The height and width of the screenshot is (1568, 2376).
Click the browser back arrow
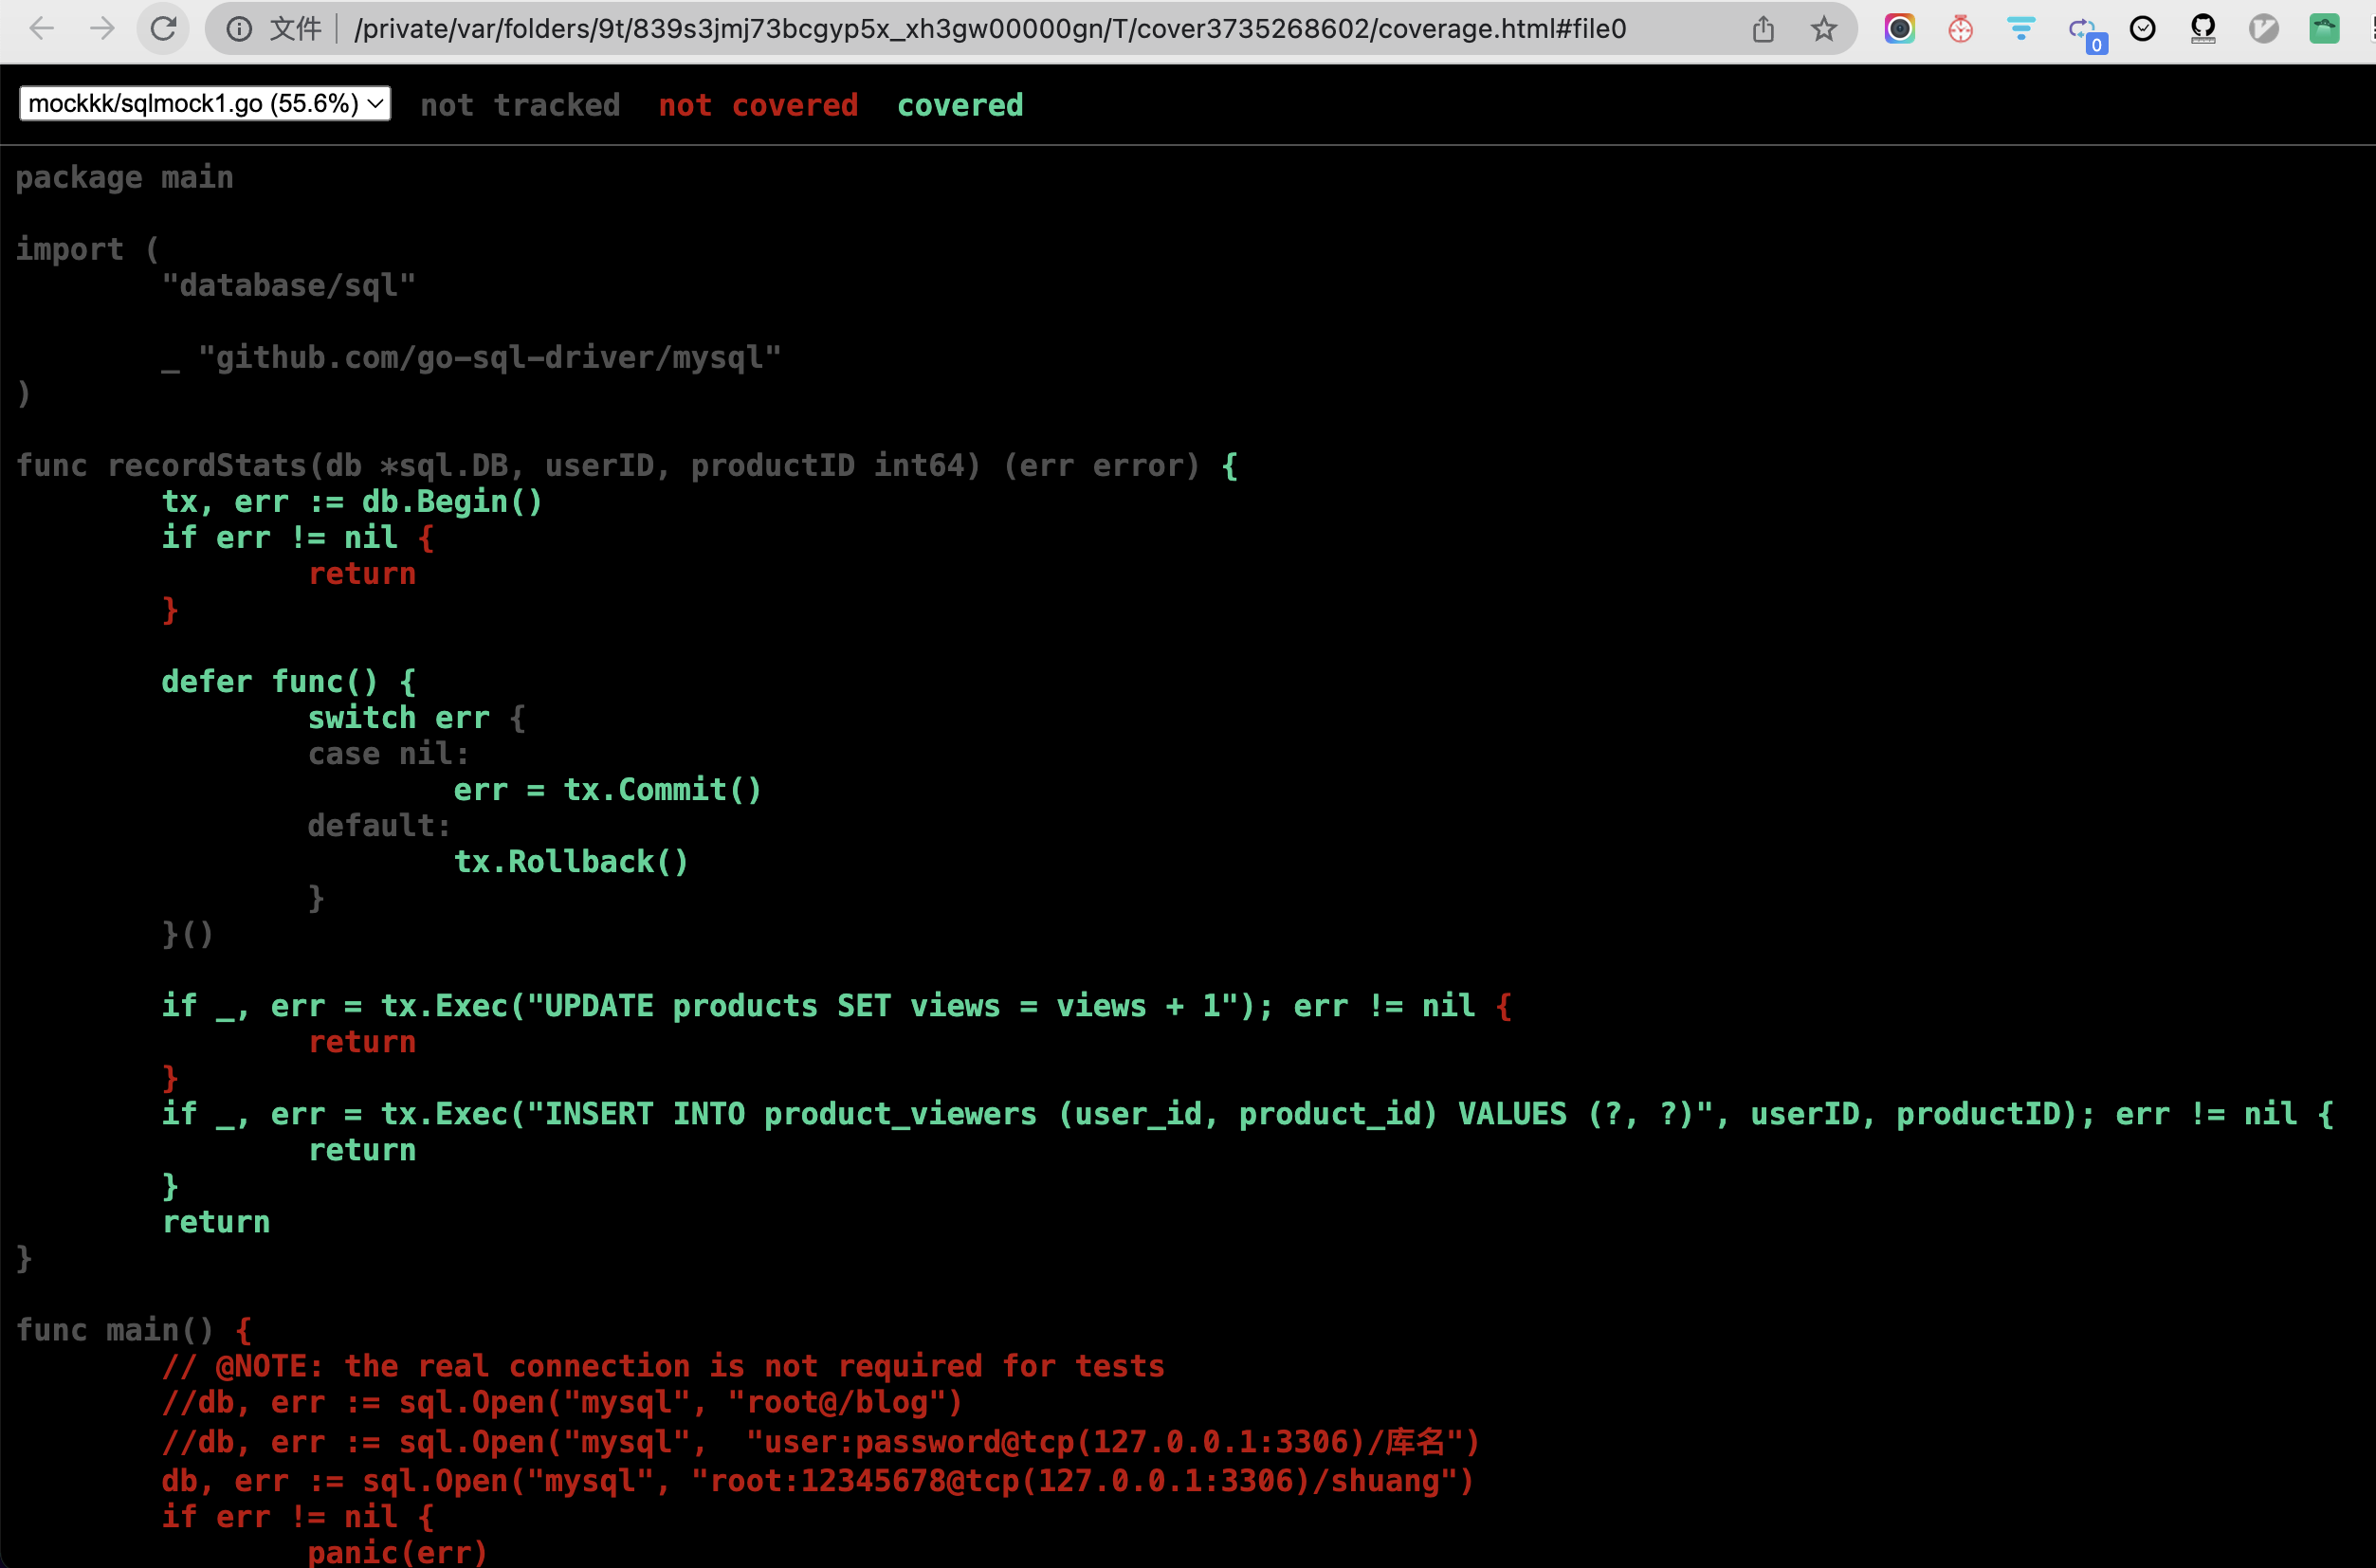click(x=42, y=29)
